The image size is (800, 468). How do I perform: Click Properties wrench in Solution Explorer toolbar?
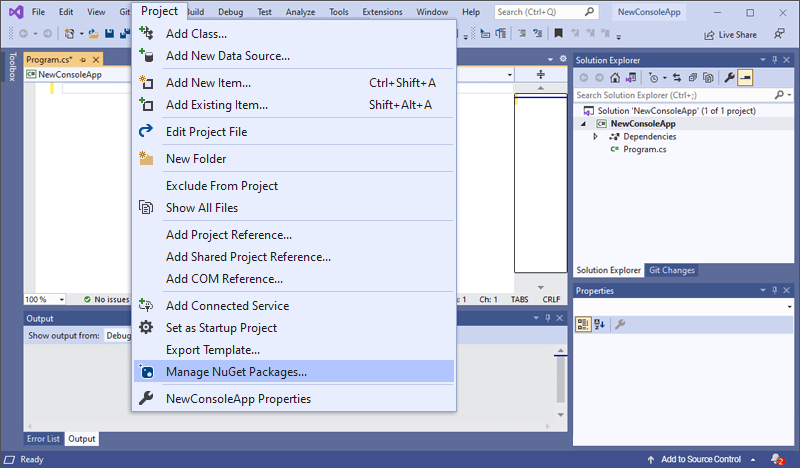tap(730, 78)
